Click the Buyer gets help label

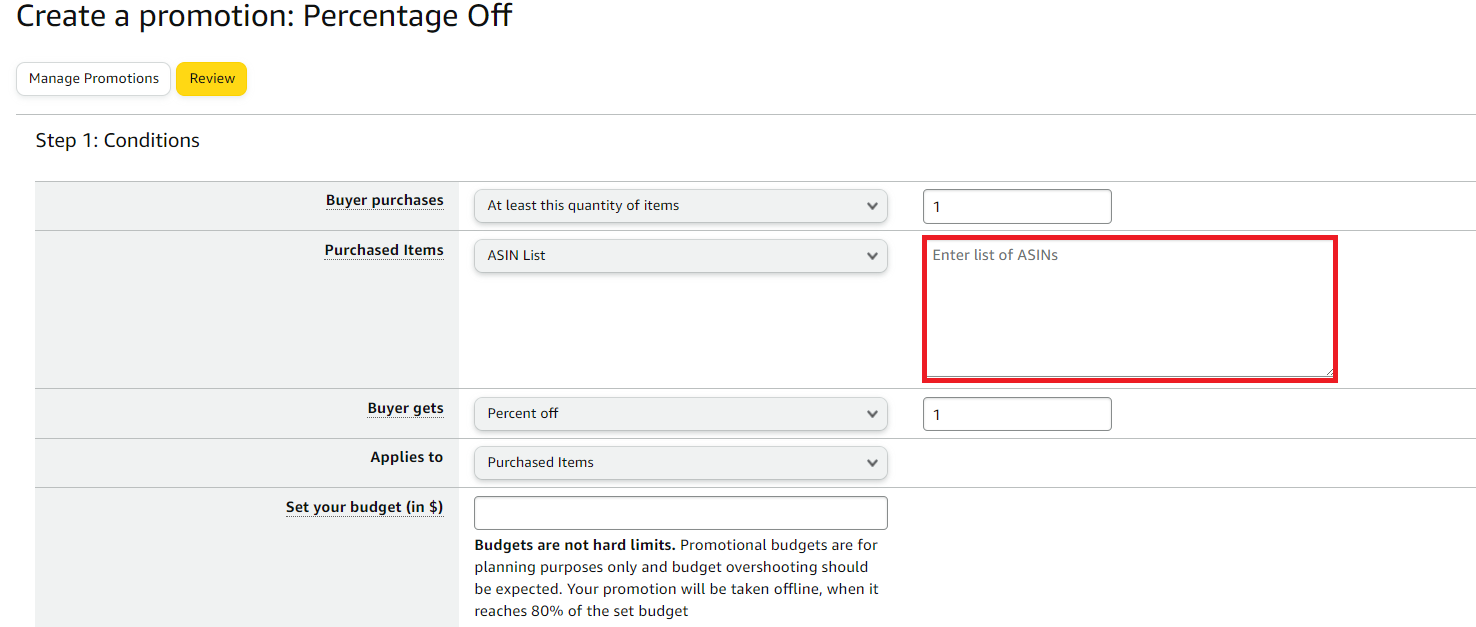pyautogui.click(x=405, y=408)
